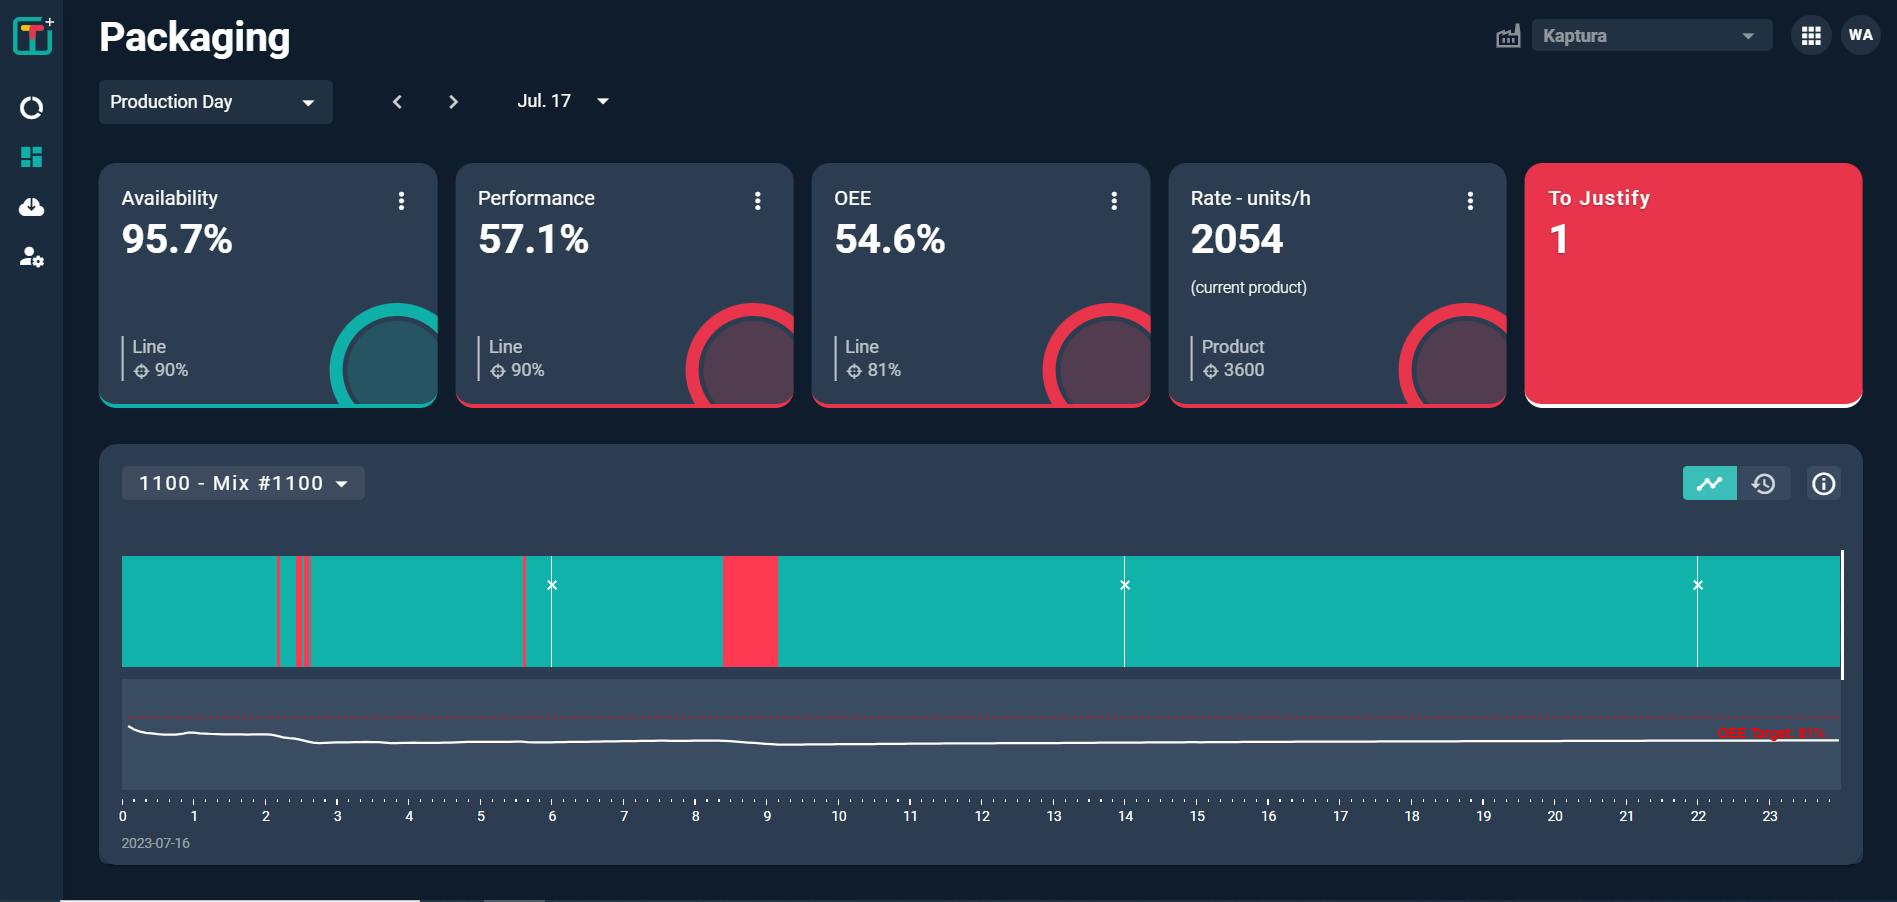Open the WA user profile menu
This screenshot has width=1897, height=902.
point(1861,35)
